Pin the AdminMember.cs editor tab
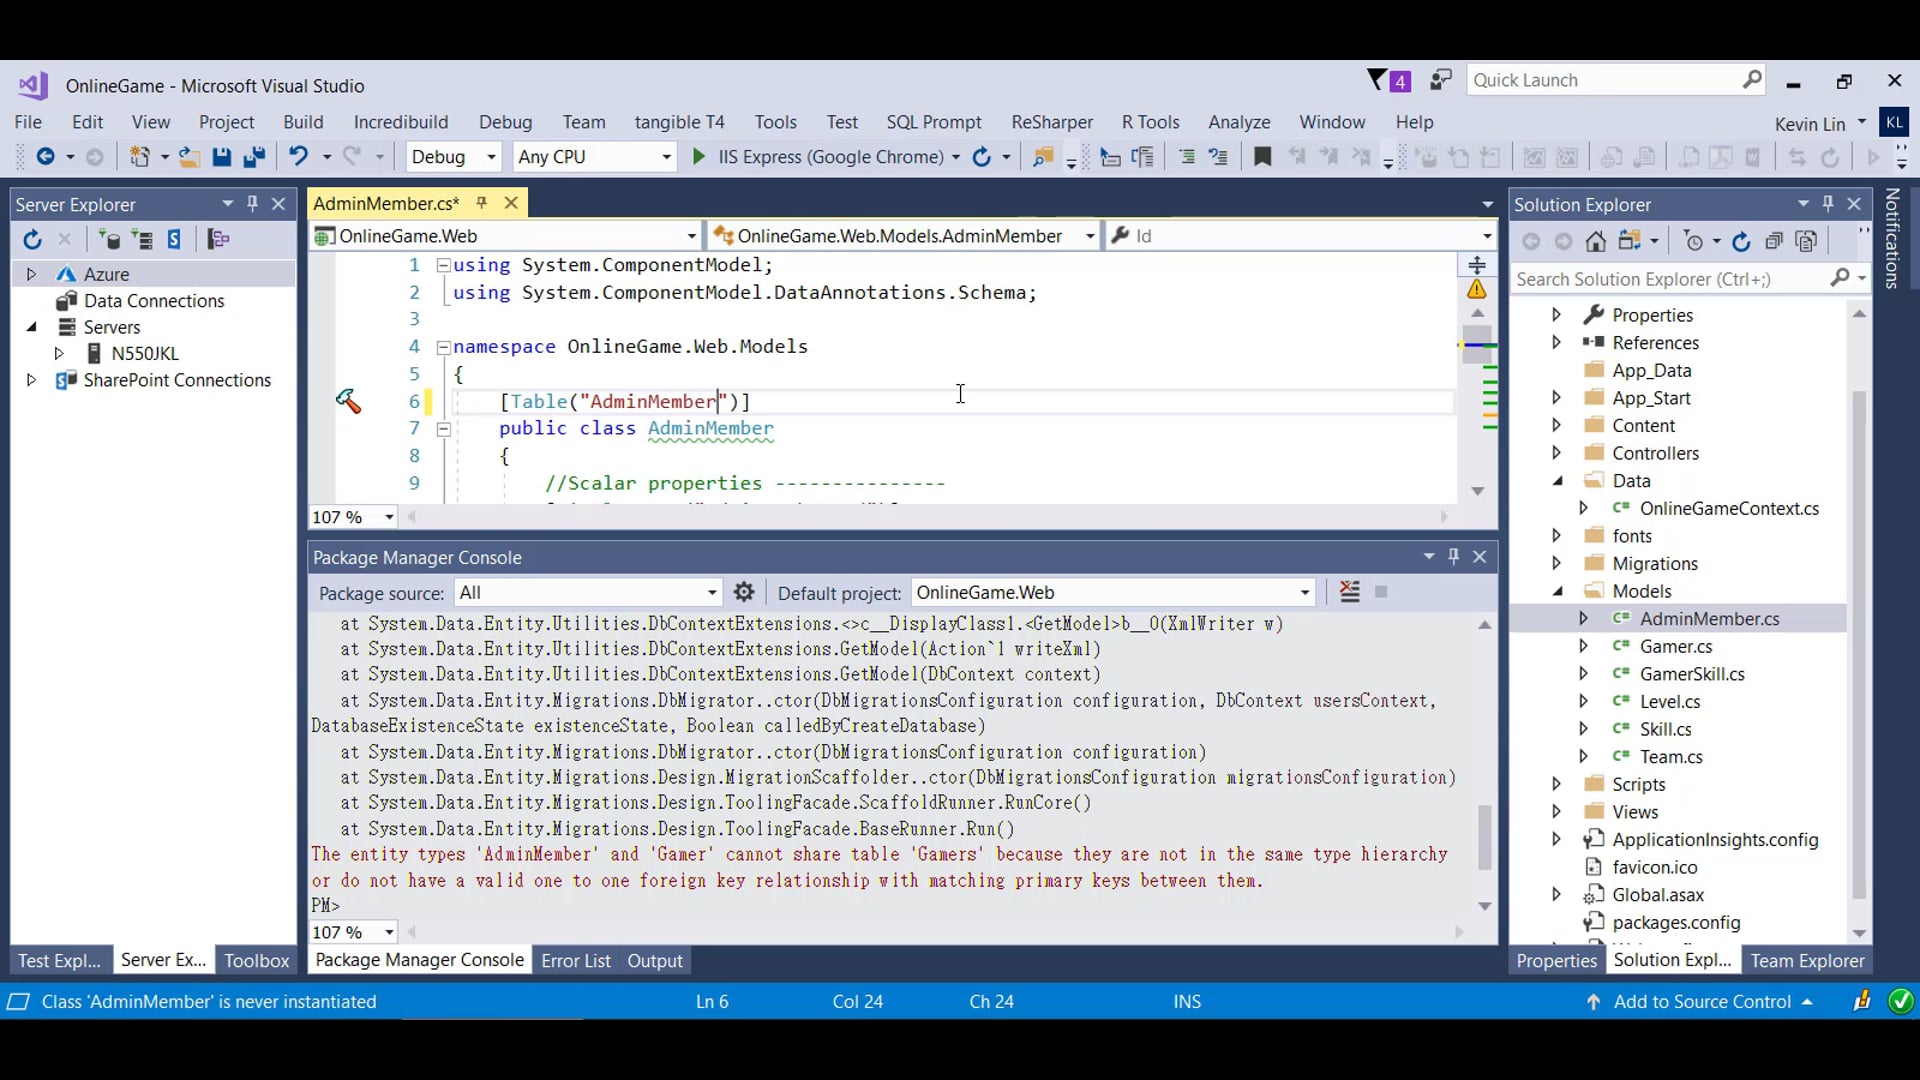 (x=483, y=203)
